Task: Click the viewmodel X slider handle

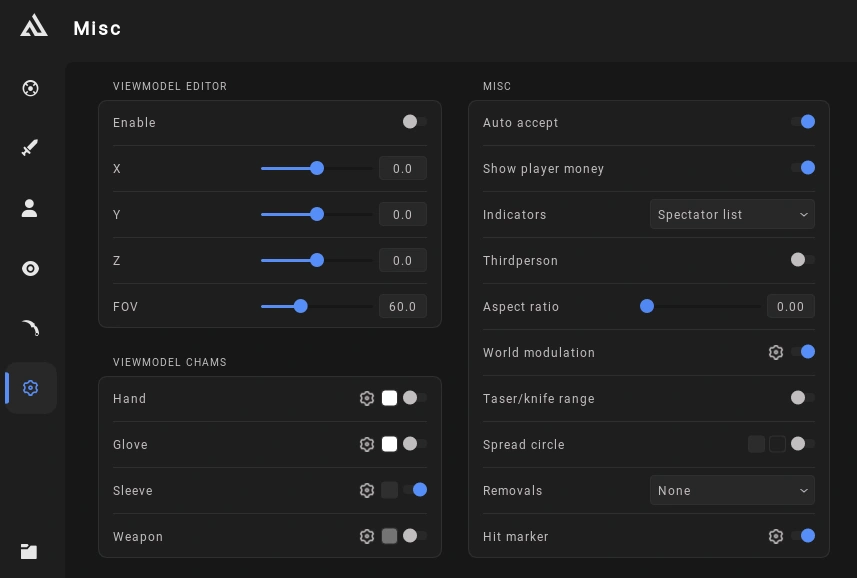Action: point(317,168)
